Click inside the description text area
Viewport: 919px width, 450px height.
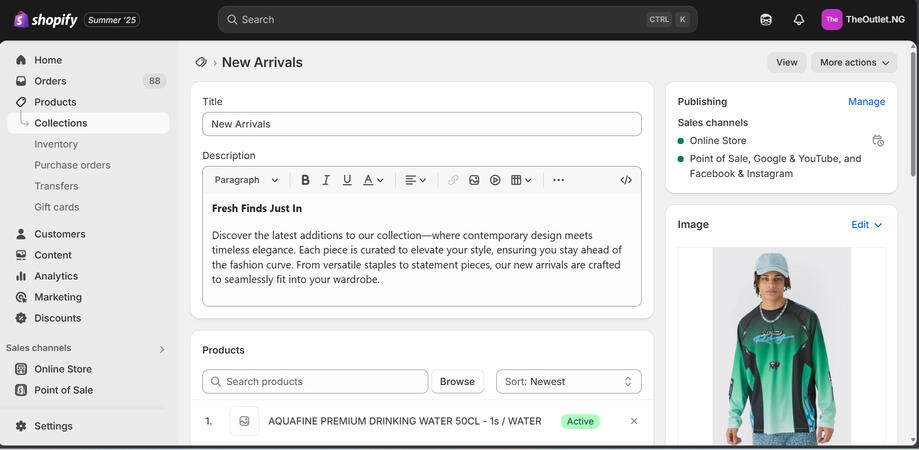422,250
